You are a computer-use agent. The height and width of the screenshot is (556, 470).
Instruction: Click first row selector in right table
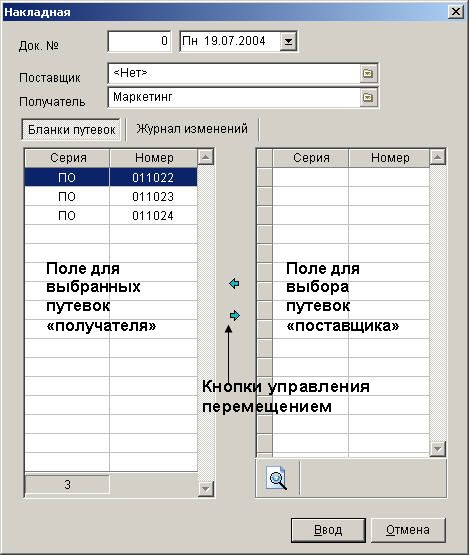click(x=265, y=177)
